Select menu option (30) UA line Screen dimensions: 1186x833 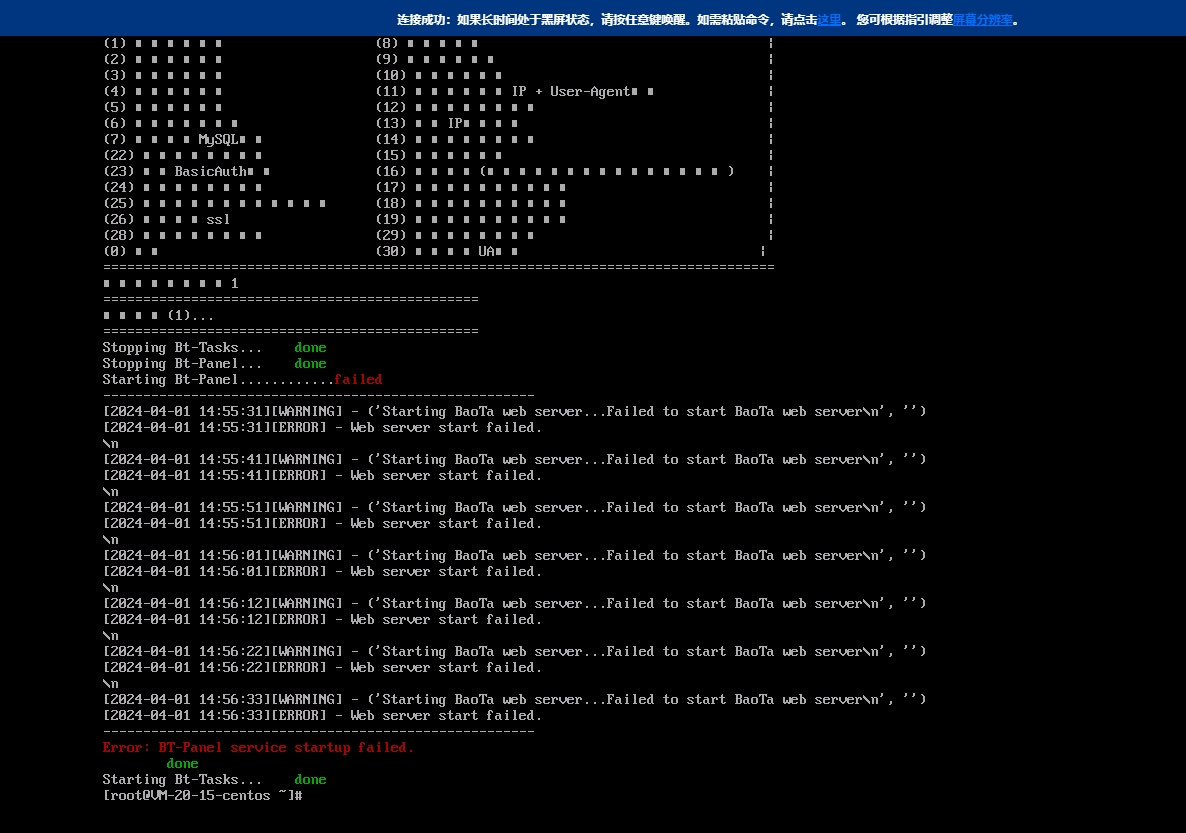(447, 251)
